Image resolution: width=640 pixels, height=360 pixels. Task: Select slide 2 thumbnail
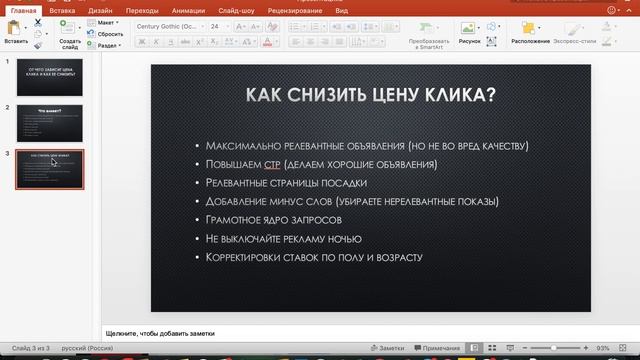coord(50,123)
